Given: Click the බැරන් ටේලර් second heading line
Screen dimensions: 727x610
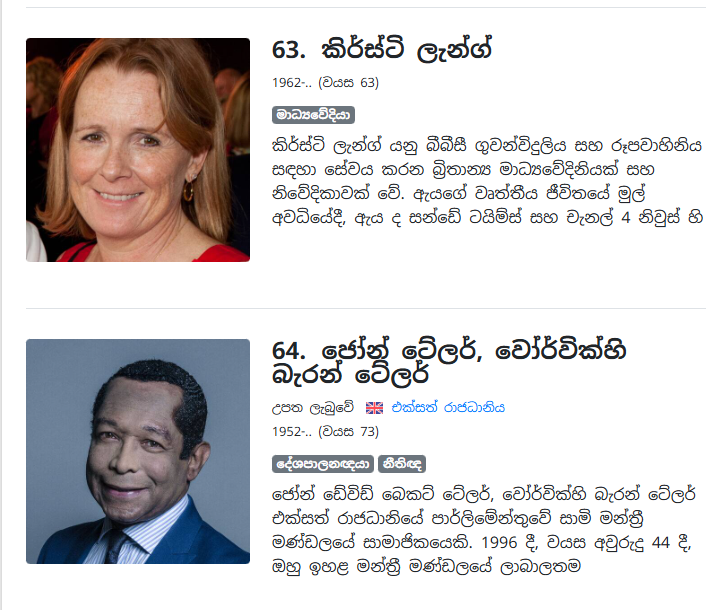Looking at the screenshot, I should coord(350,375).
